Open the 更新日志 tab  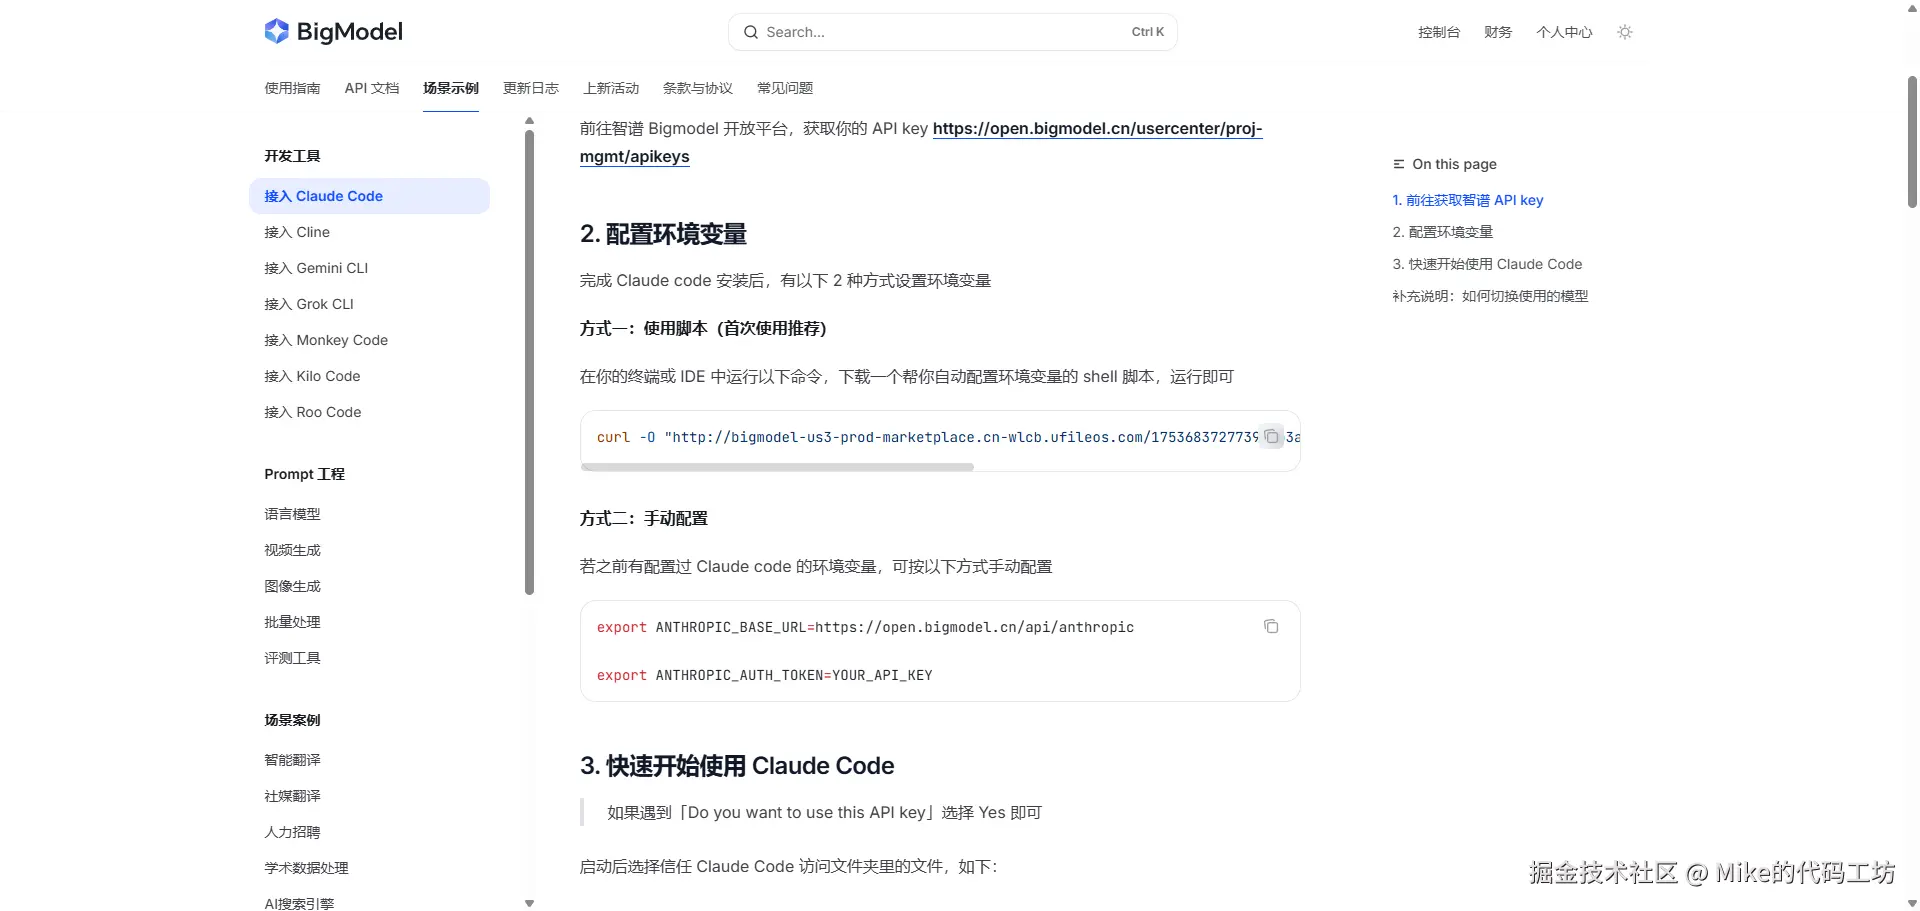coord(531,88)
